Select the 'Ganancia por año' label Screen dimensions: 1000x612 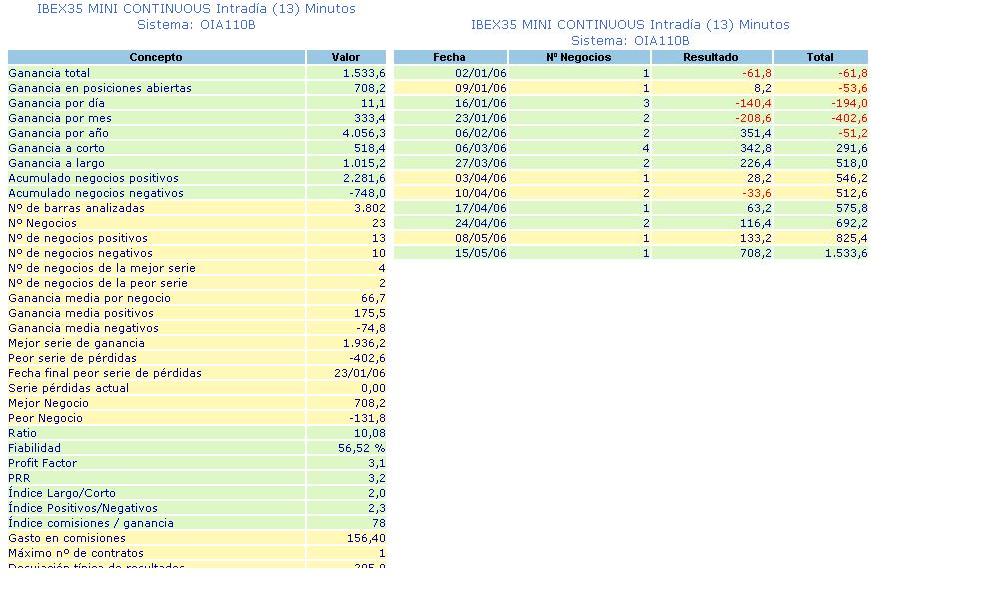[x=59, y=133]
